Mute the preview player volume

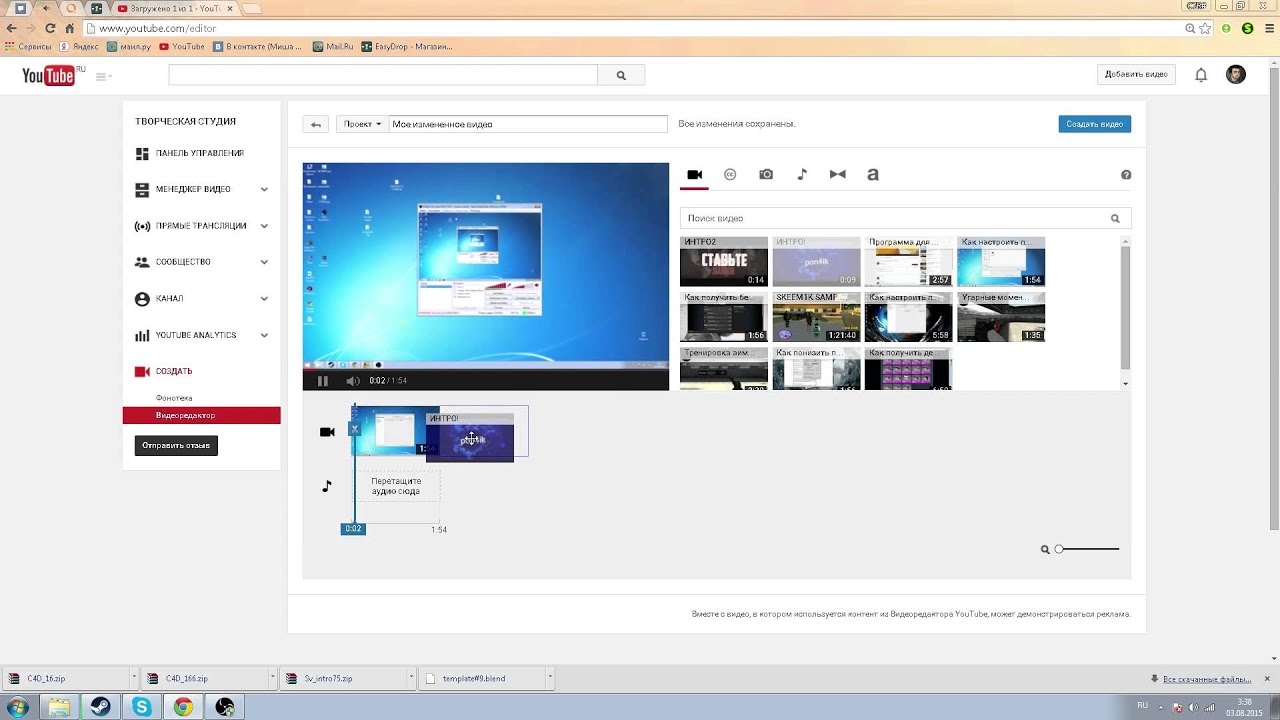tap(351, 381)
